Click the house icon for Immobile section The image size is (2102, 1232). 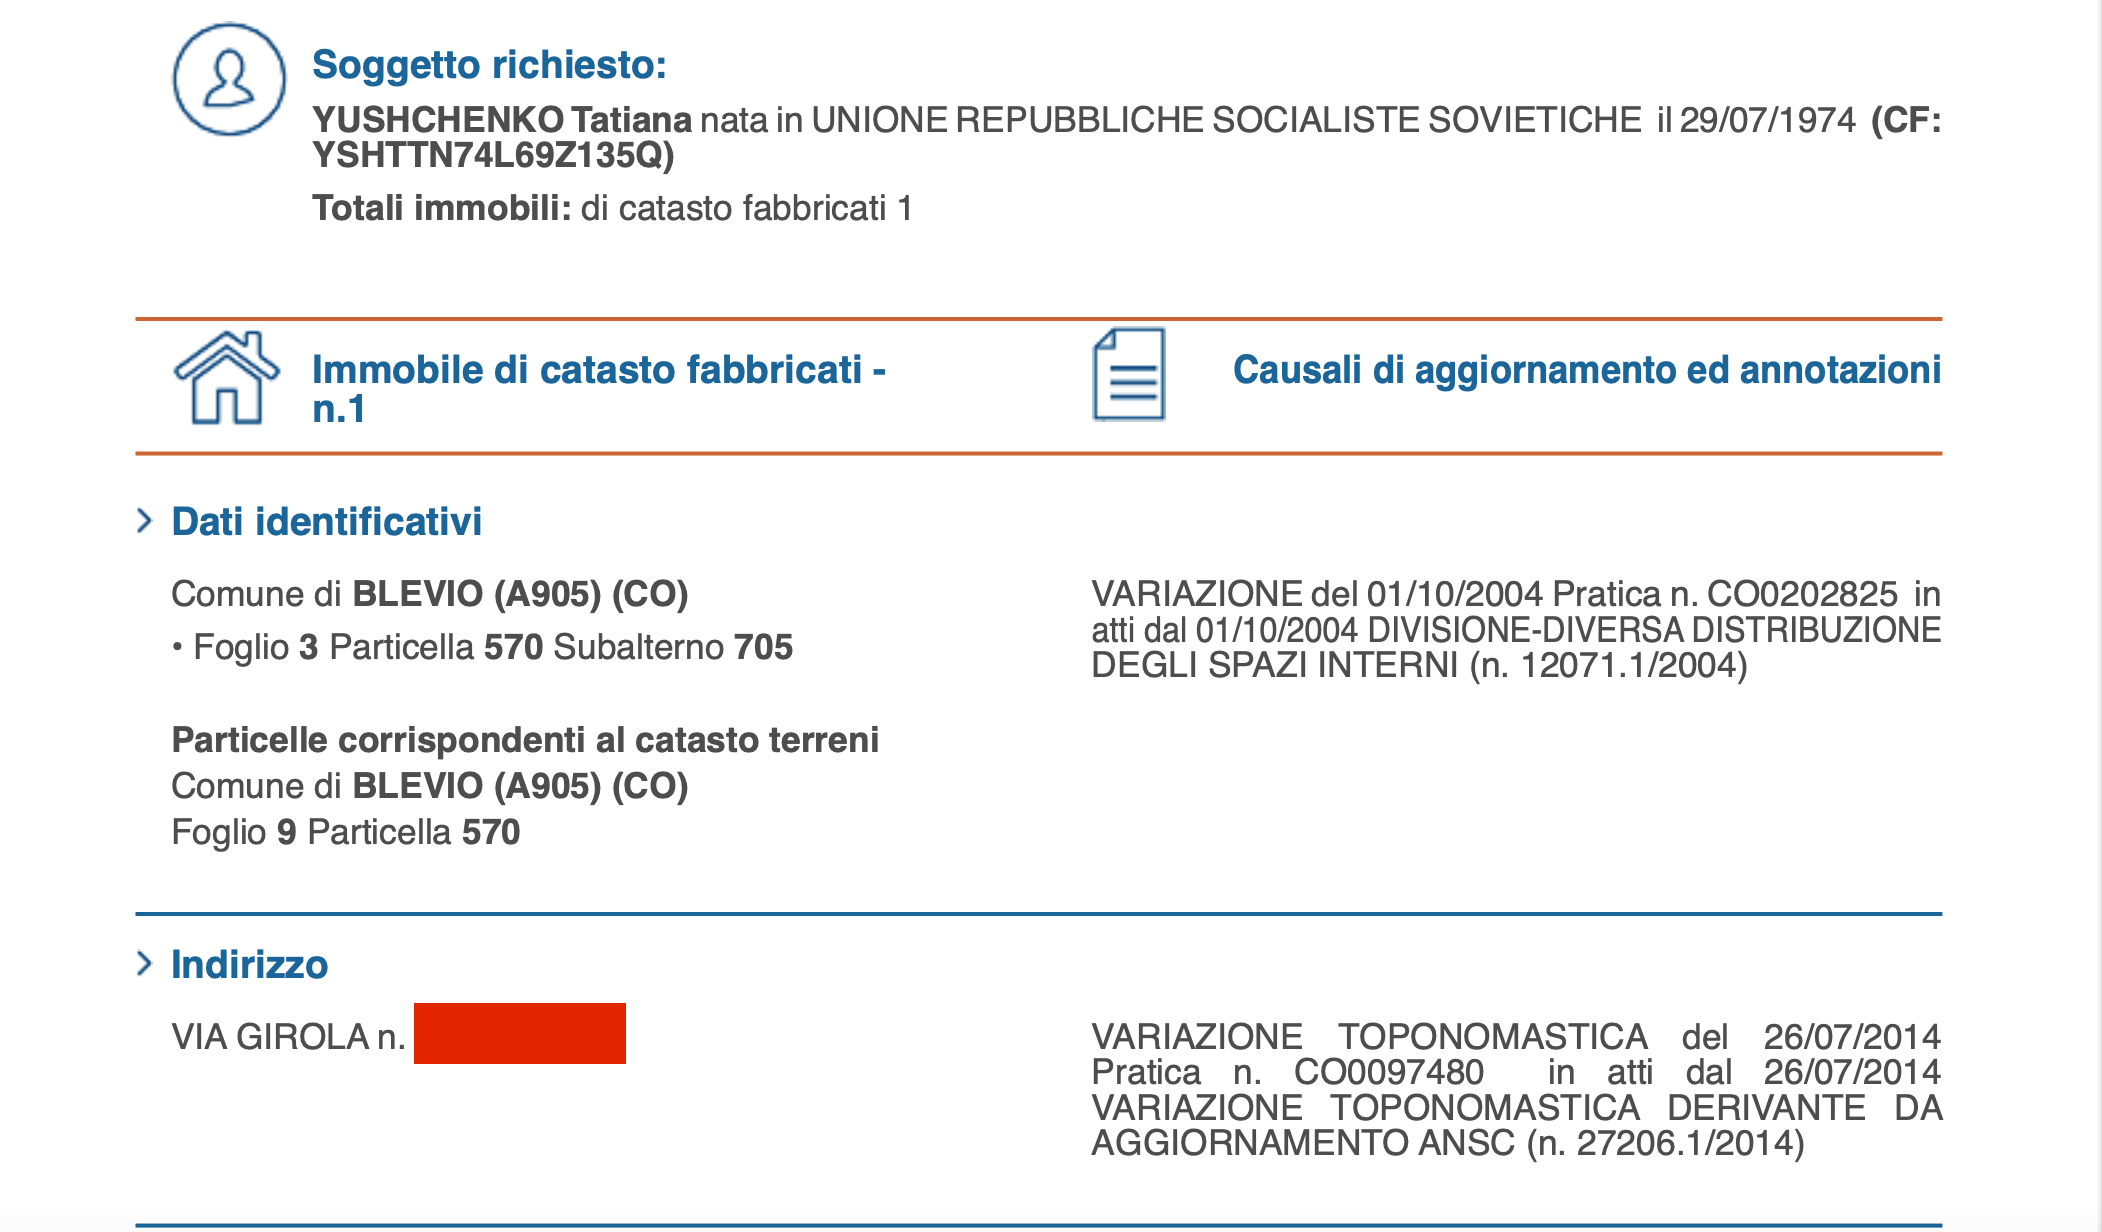227,378
